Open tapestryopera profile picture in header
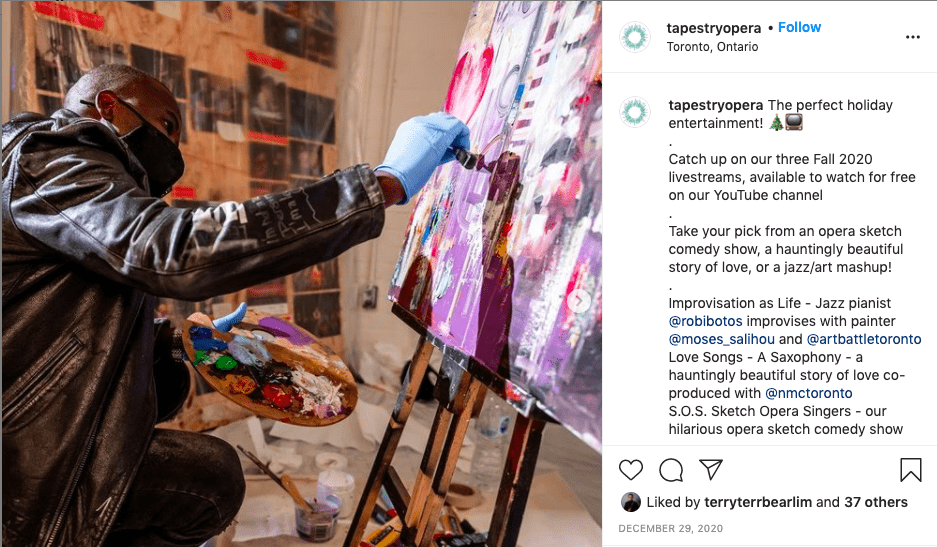The width and height of the screenshot is (937, 547). (x=635, y=36)
